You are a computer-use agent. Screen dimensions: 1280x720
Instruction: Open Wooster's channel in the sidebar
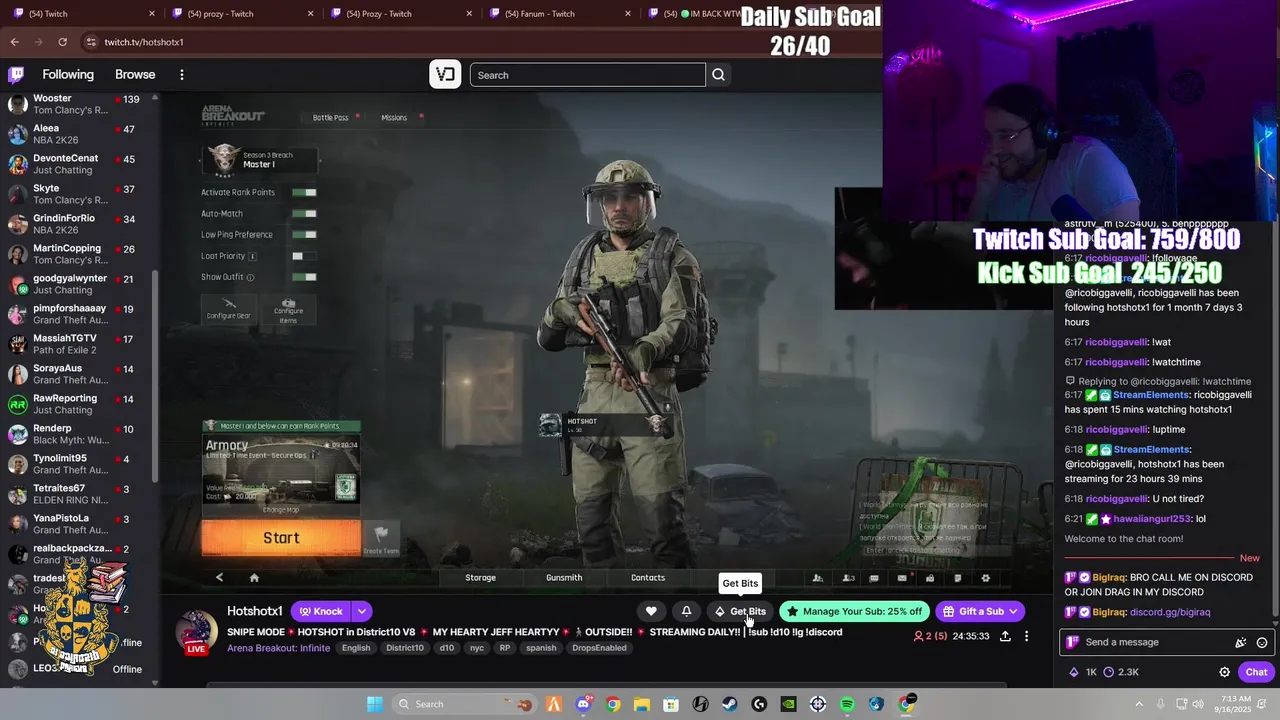[78, 104]
